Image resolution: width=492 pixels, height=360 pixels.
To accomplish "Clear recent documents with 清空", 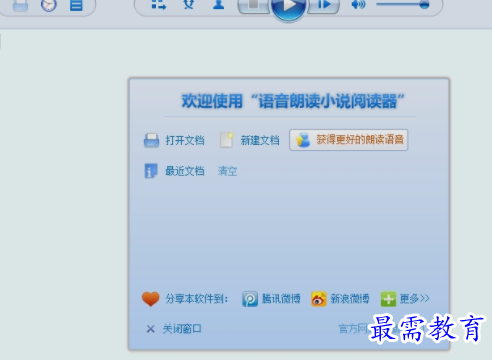I will (227, 171).
